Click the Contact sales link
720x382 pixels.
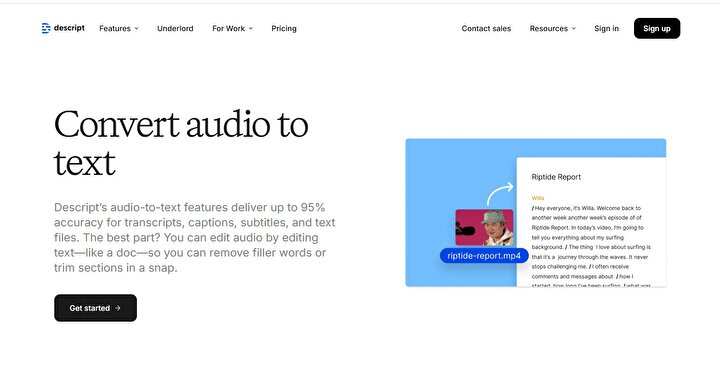(486, 28)
